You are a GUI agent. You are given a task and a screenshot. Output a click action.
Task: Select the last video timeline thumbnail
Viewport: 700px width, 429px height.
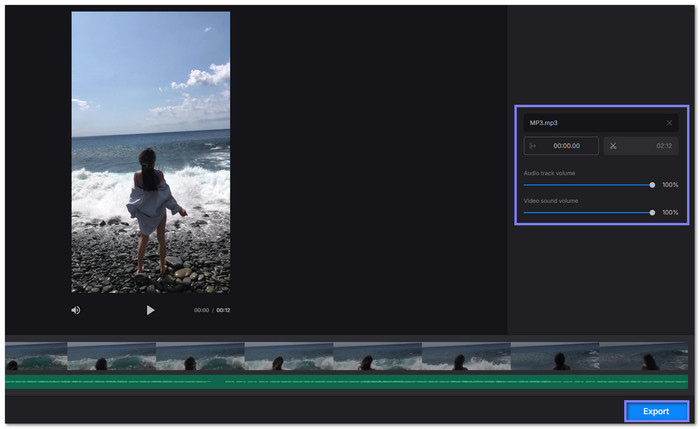pos(643,356)
